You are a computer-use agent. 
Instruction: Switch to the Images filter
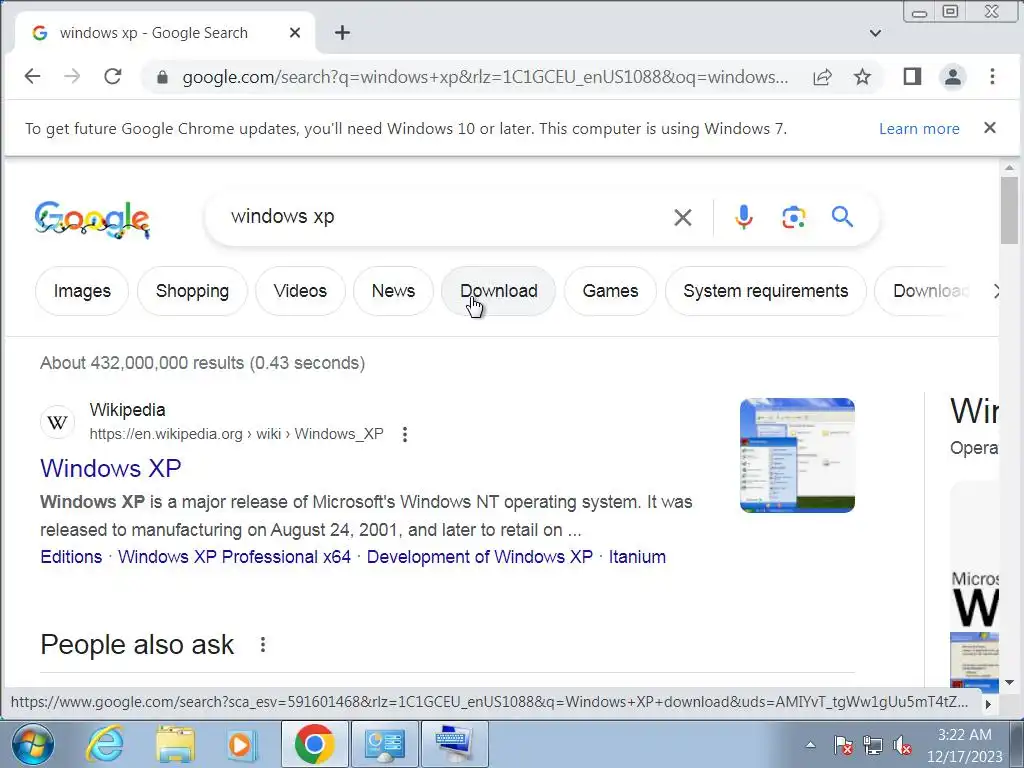point(82,291)
